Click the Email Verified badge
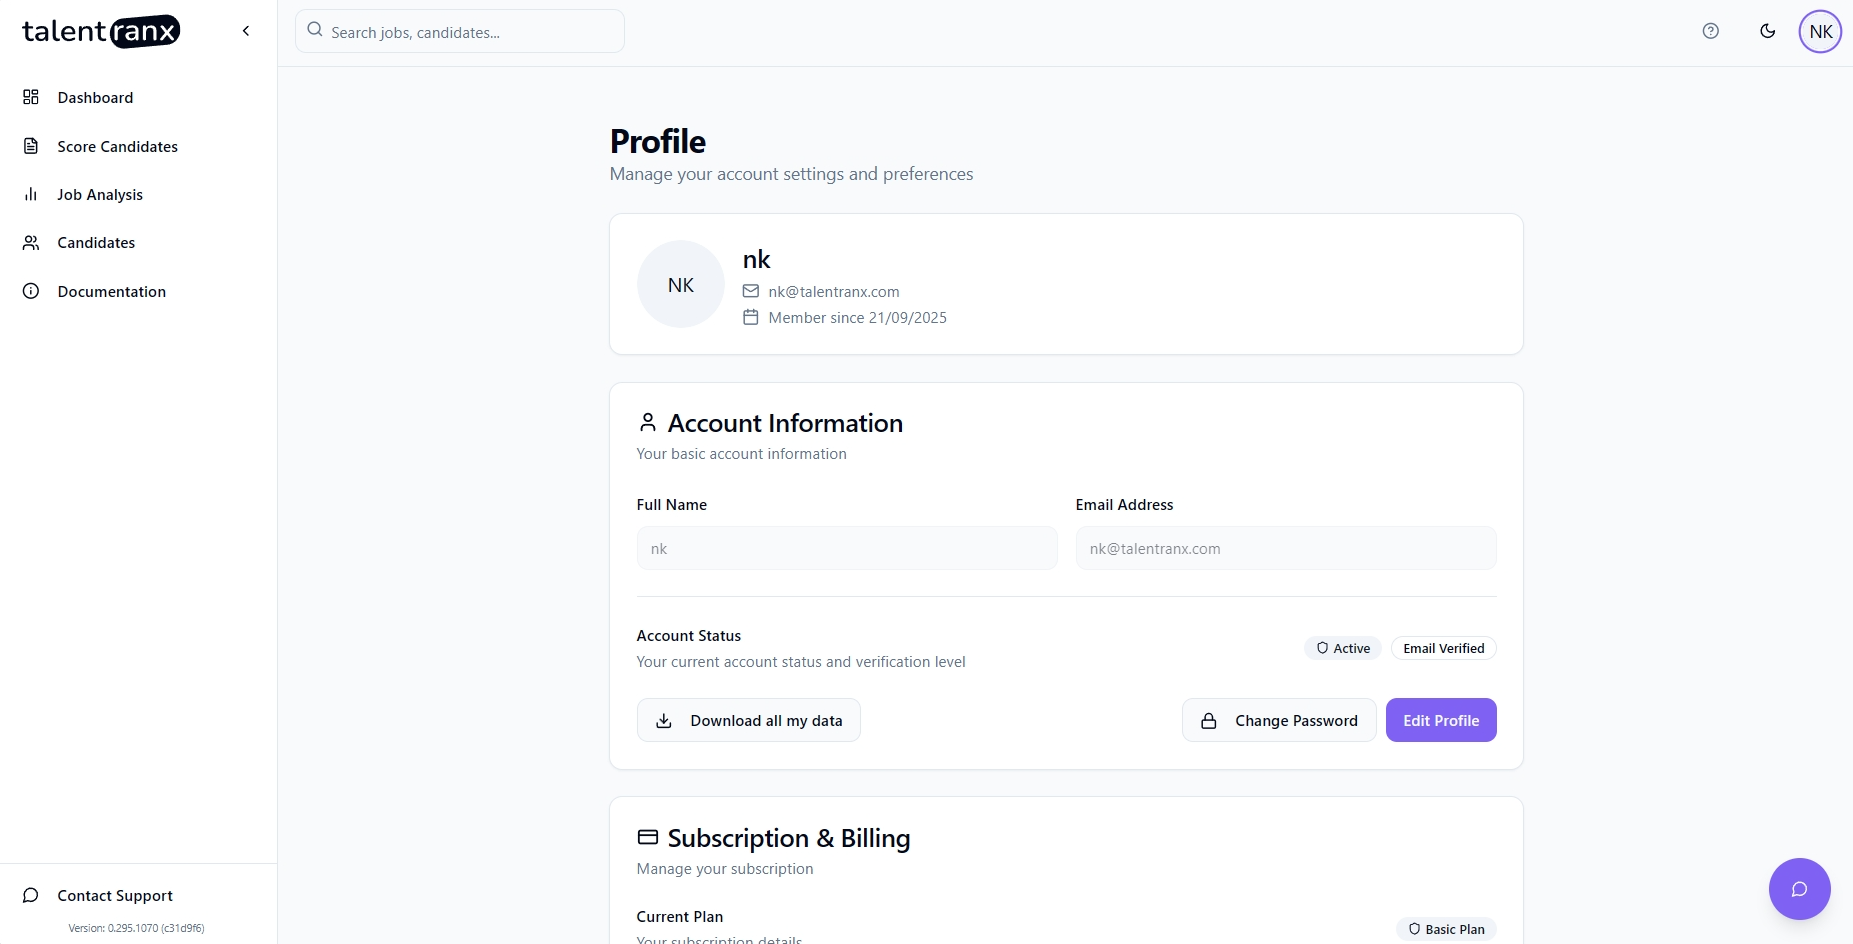This screenshot has width=1853, height=944. click(1443, 648)
